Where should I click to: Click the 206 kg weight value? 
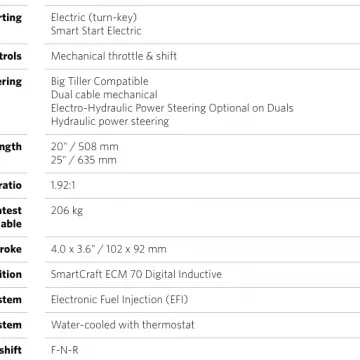[x=67, y=211]
